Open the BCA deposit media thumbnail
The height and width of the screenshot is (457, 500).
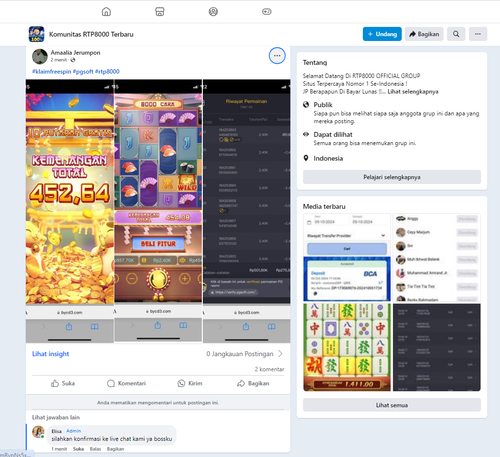(x=347, y=257)
